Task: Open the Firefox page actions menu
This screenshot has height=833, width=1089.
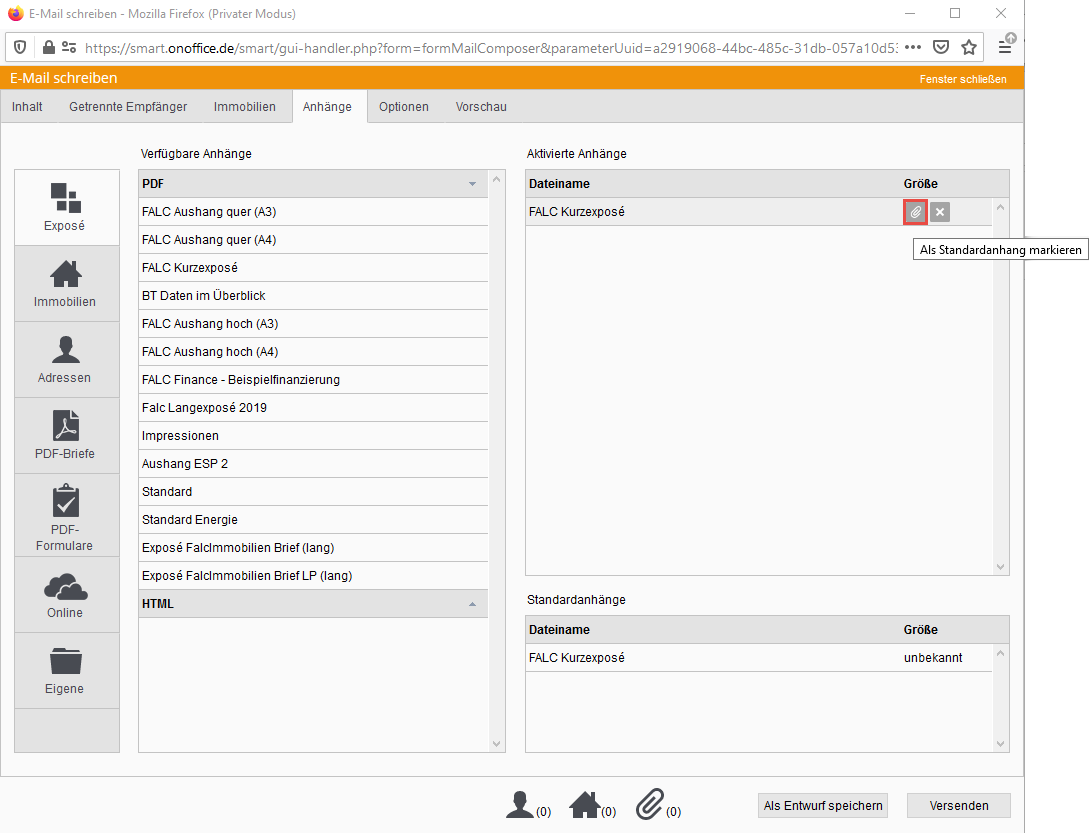Action: tap(912, 47)
